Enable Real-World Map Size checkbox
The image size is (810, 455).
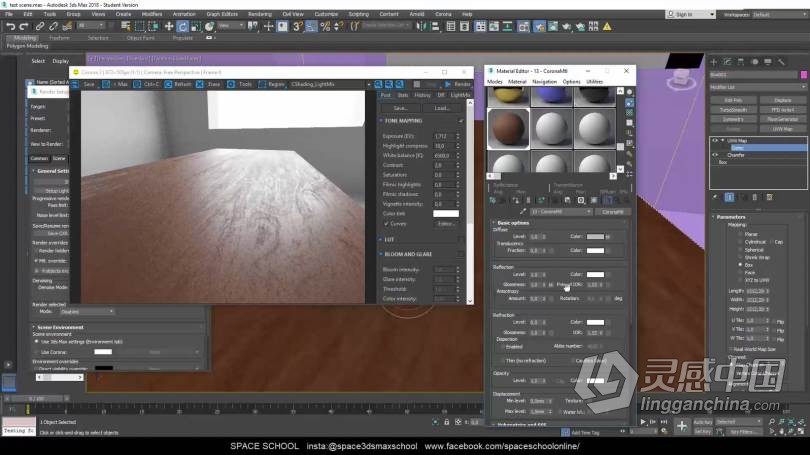730,349
